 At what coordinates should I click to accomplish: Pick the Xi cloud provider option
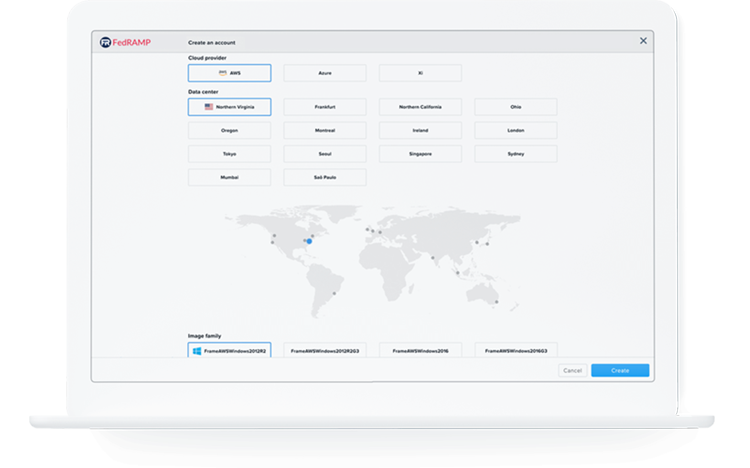420,73
